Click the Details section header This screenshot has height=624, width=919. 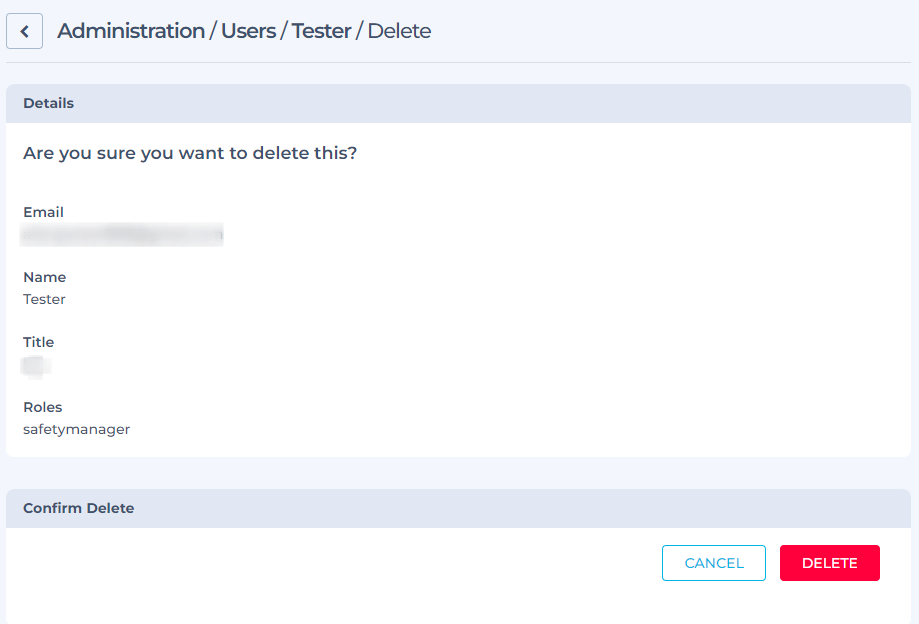coord(458,103)
